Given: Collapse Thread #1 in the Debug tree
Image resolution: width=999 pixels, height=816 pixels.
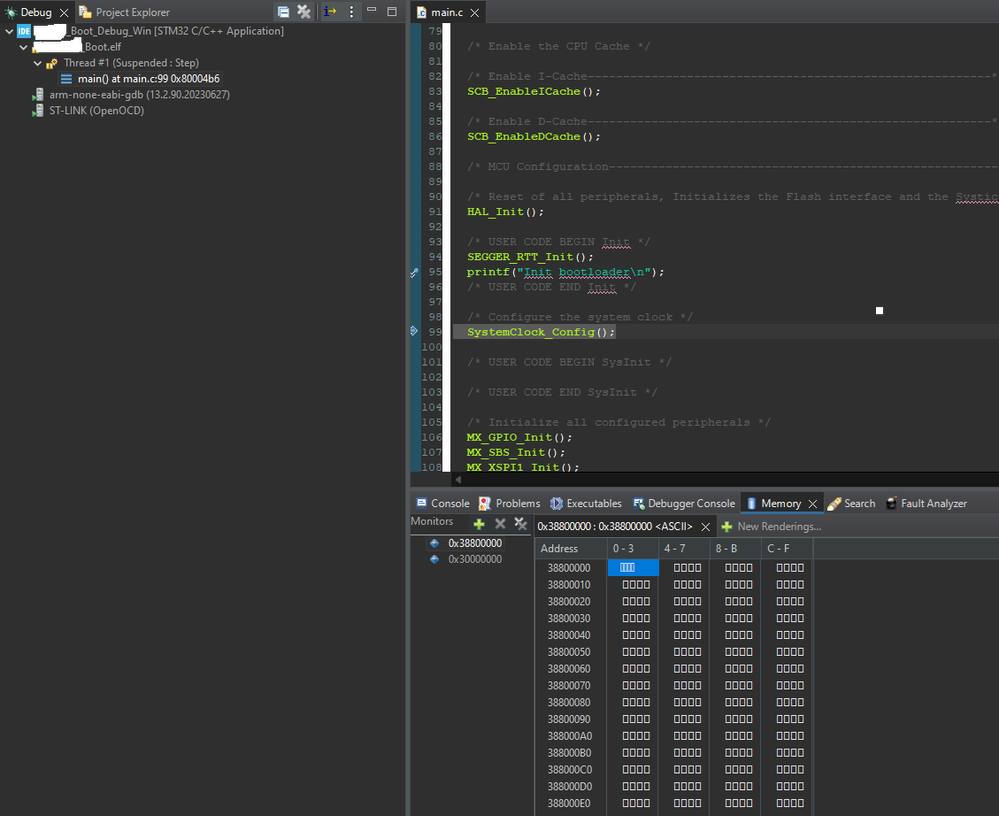Looking at the screenshot, I should pyautogui.click(x=37, y=63).
